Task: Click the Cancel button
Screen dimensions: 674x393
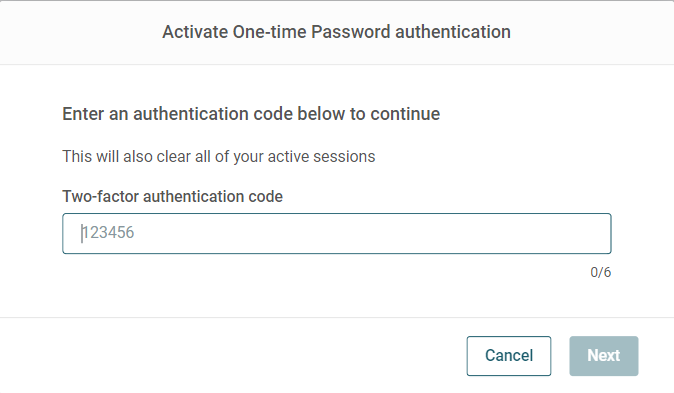Action: [509, 356]
